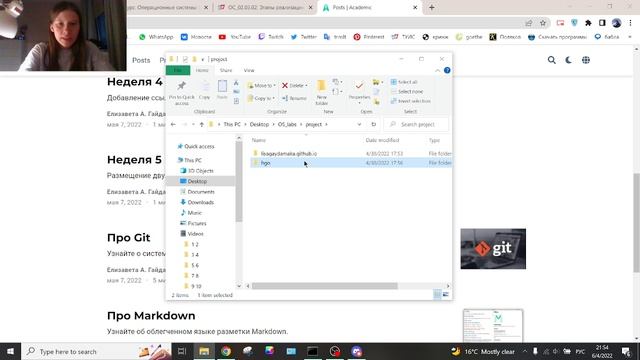Open taskbar notification center icon
This screenshot has height=360, width=640.
626,351
